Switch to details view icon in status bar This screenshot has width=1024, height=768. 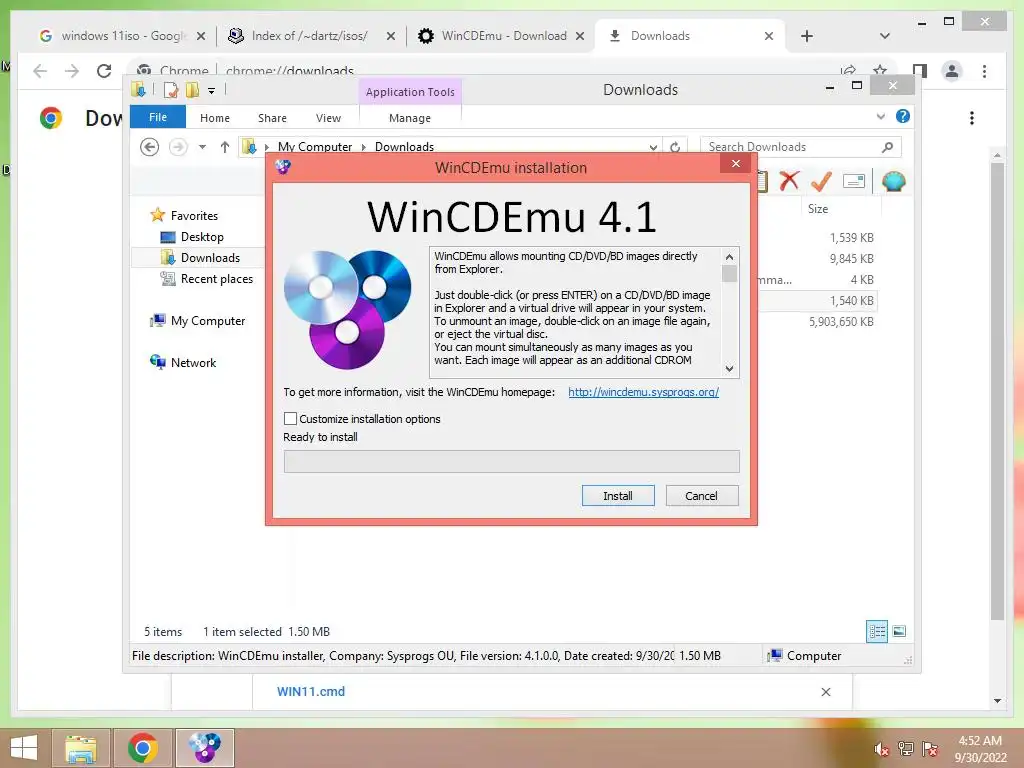tap(877, 631)
